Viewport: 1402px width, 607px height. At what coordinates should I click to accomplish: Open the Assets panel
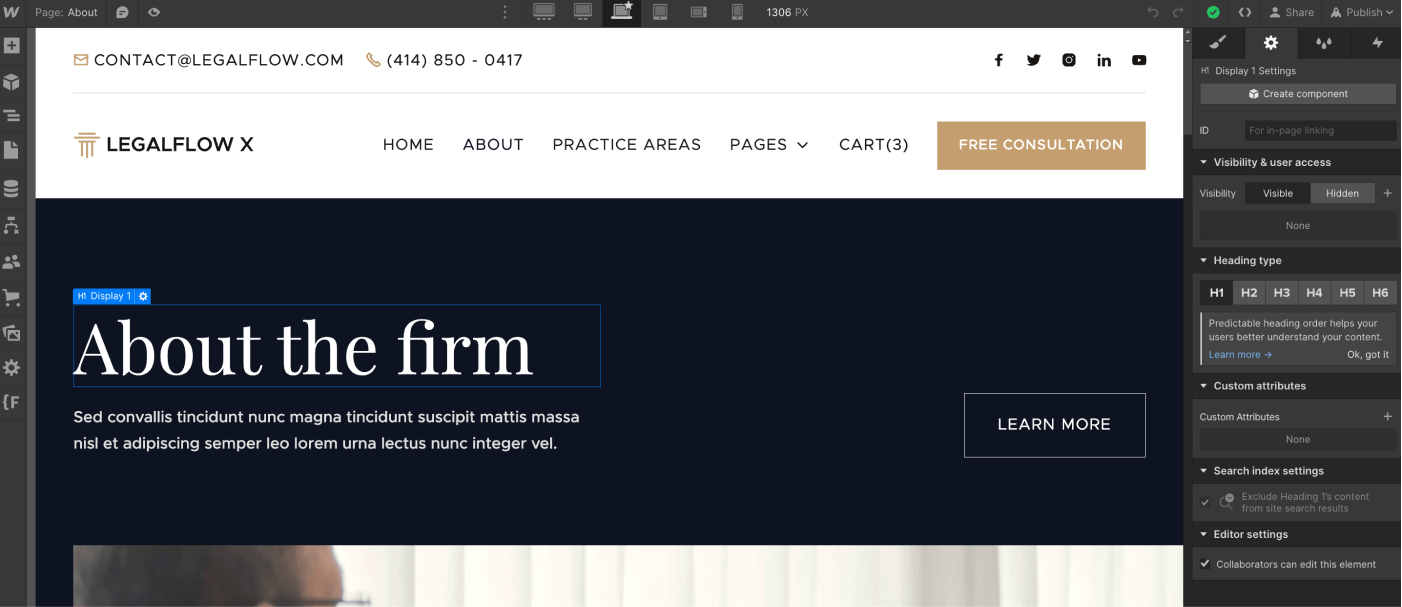tap(14, 332)
